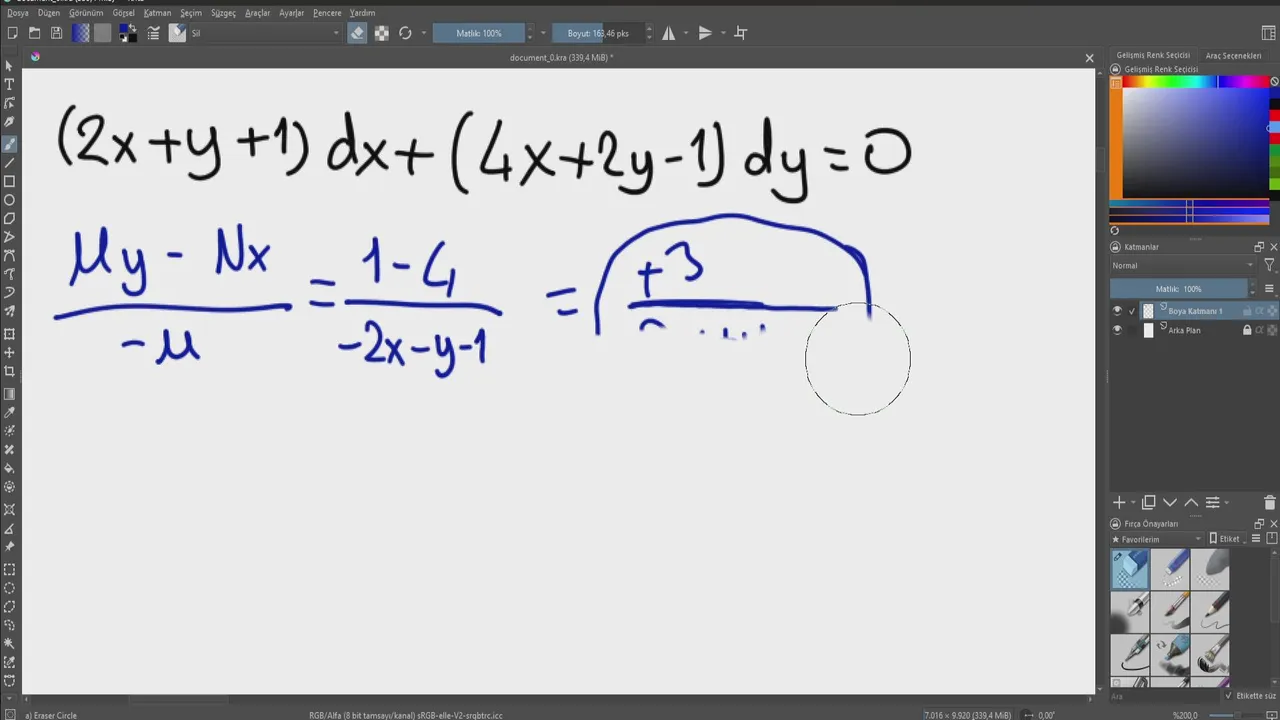Select the Crop tool
This screenshot has height=720, width=1280.
9,371
